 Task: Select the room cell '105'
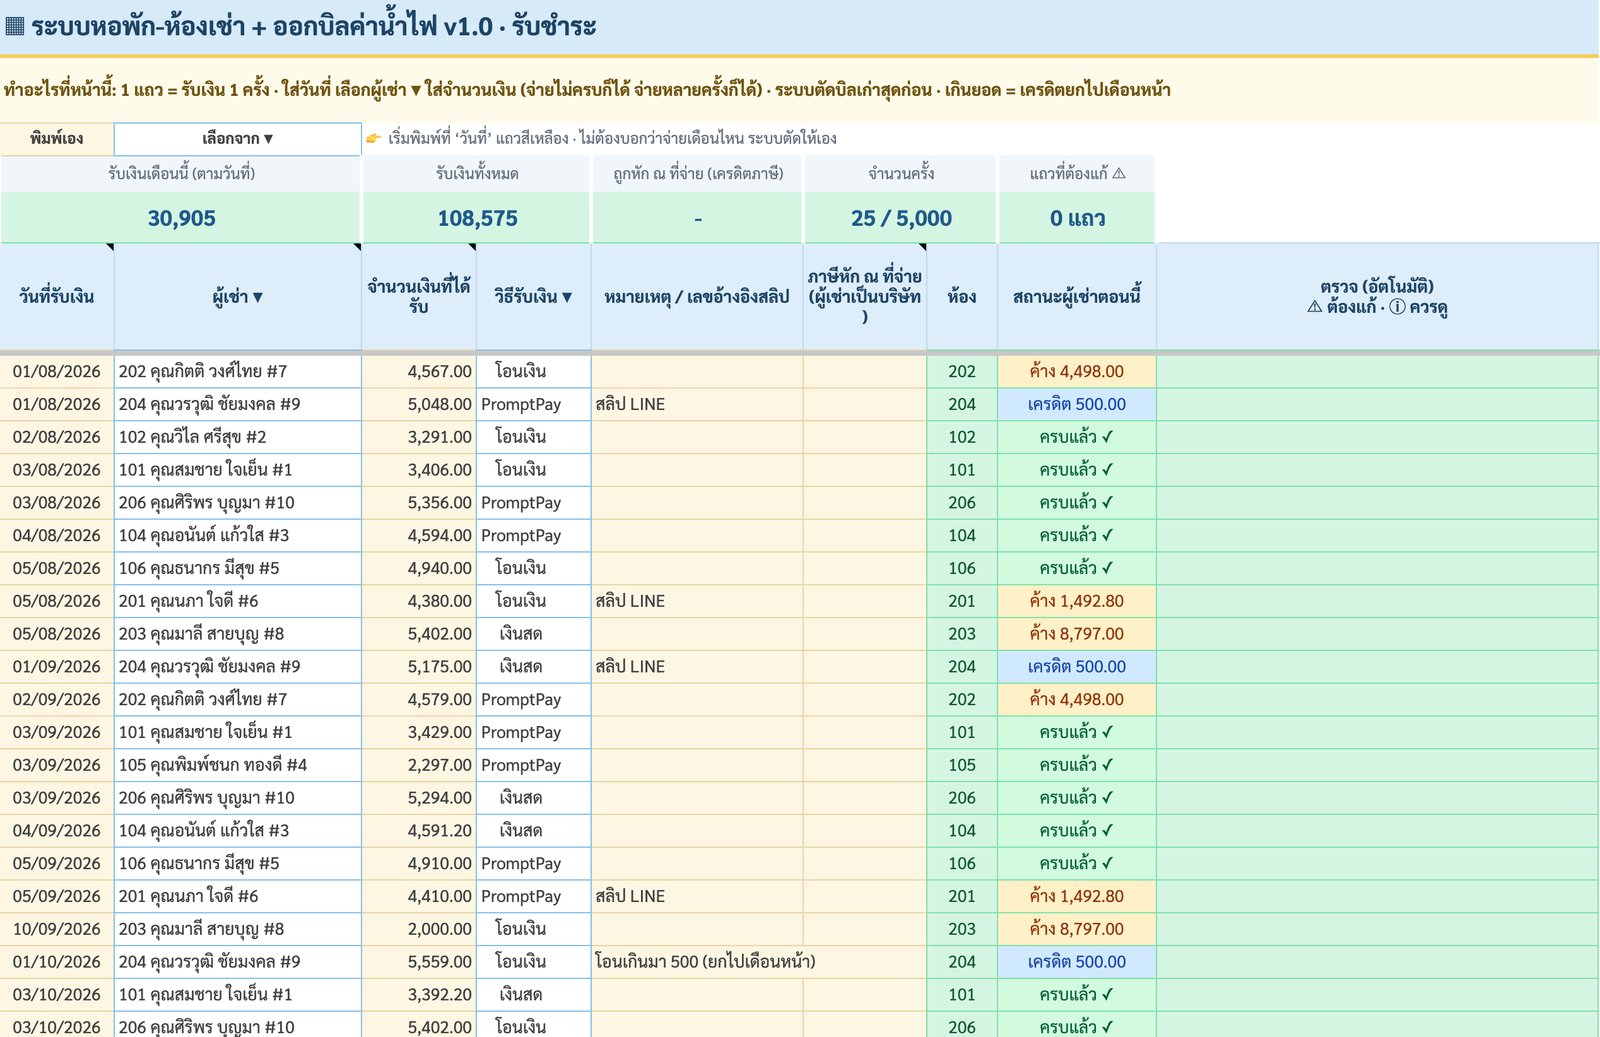(x=962, y=765)
